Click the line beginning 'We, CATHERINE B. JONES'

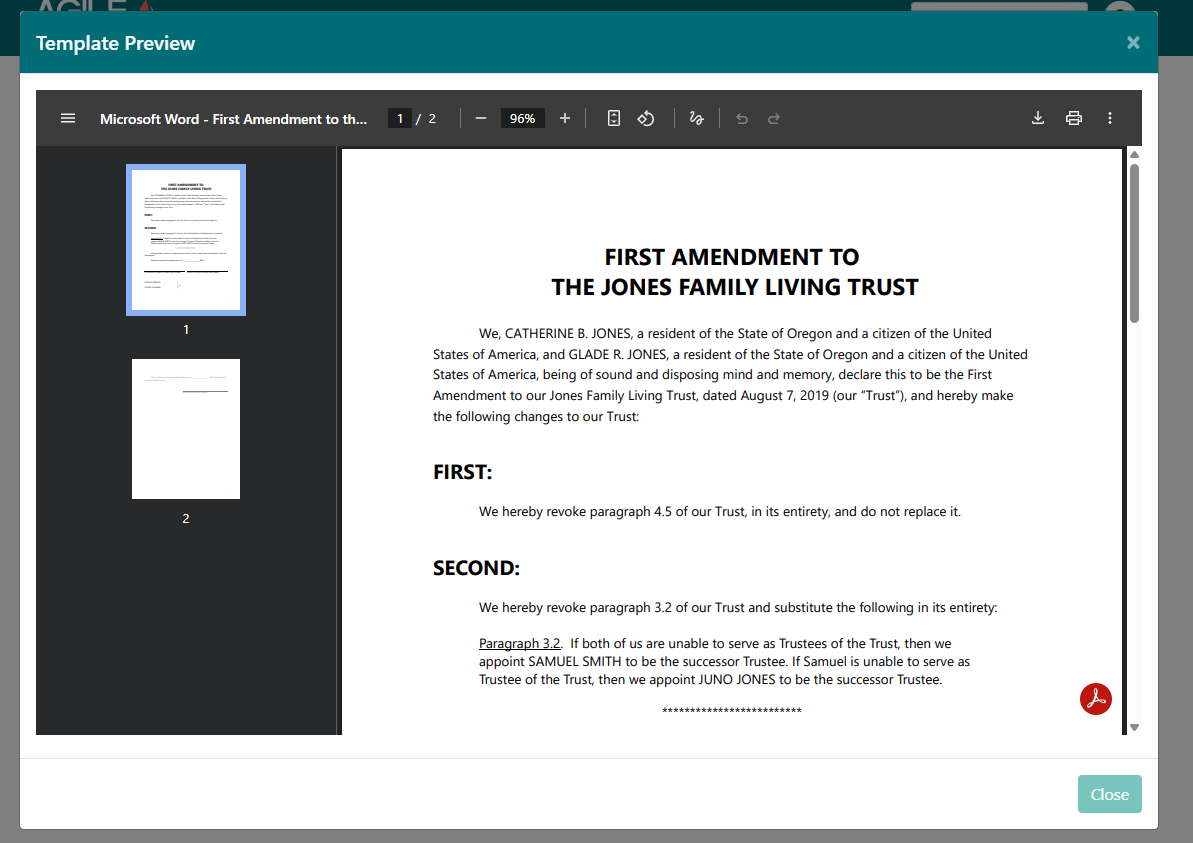tap(735, 334)
